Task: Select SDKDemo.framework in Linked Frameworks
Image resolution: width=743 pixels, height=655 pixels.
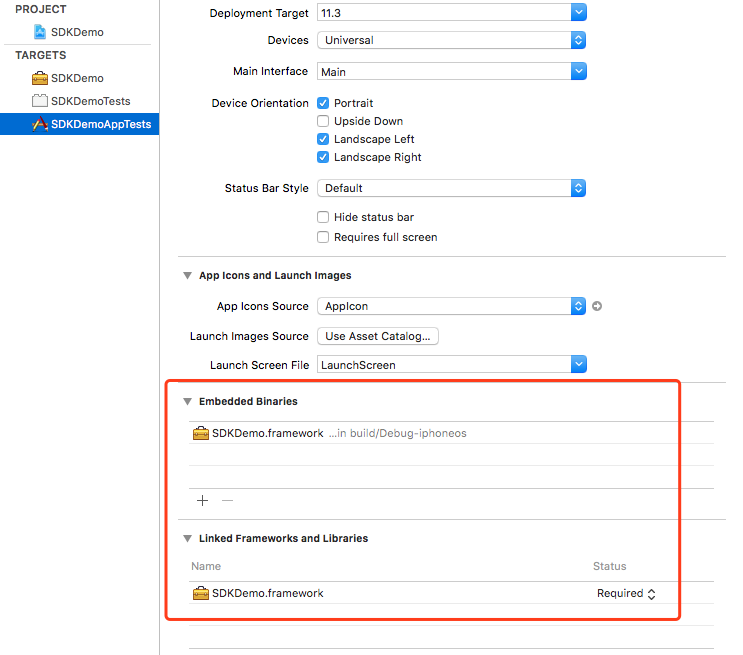Action: [x=451, y=593]
